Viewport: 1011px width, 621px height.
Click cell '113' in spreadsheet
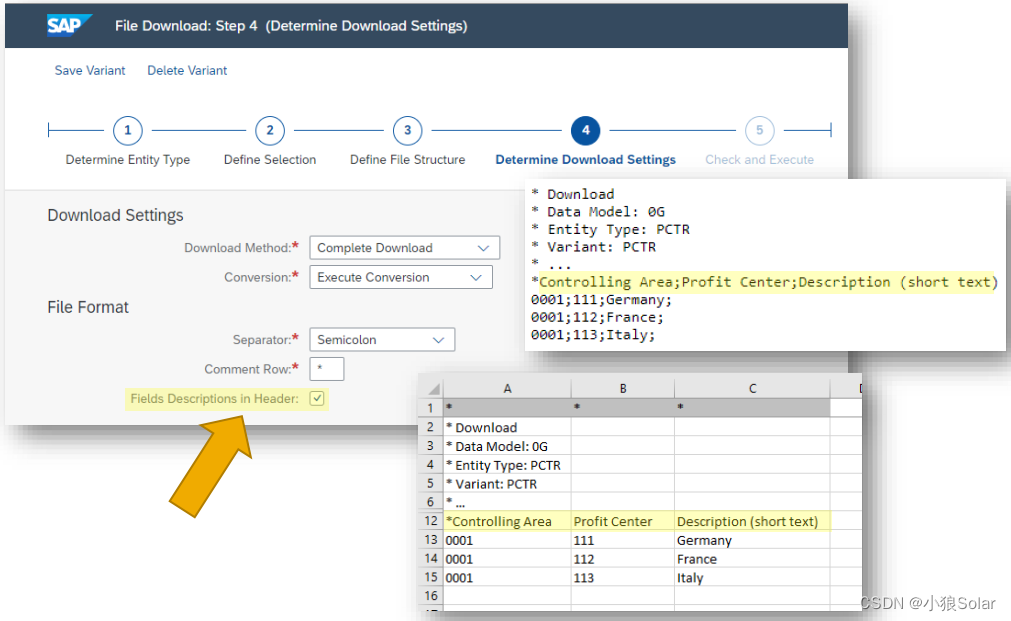click(x=623, y=577)
